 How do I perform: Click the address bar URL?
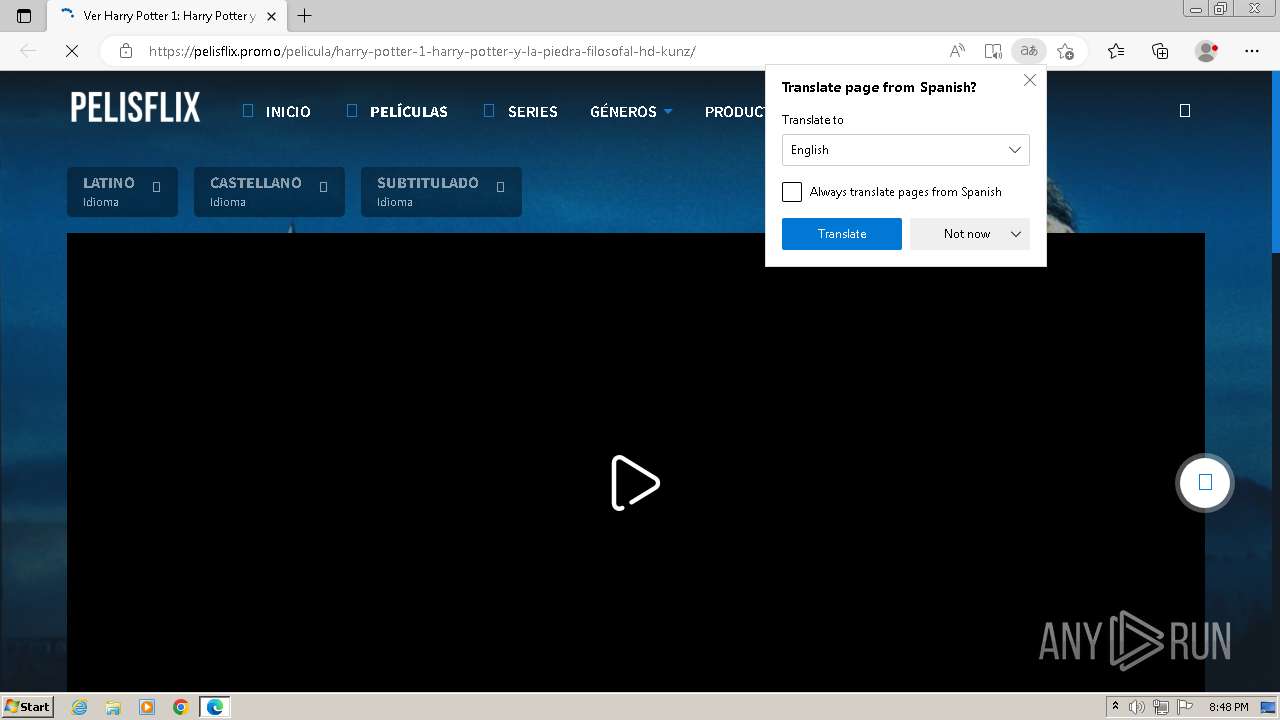click(422, 51)
